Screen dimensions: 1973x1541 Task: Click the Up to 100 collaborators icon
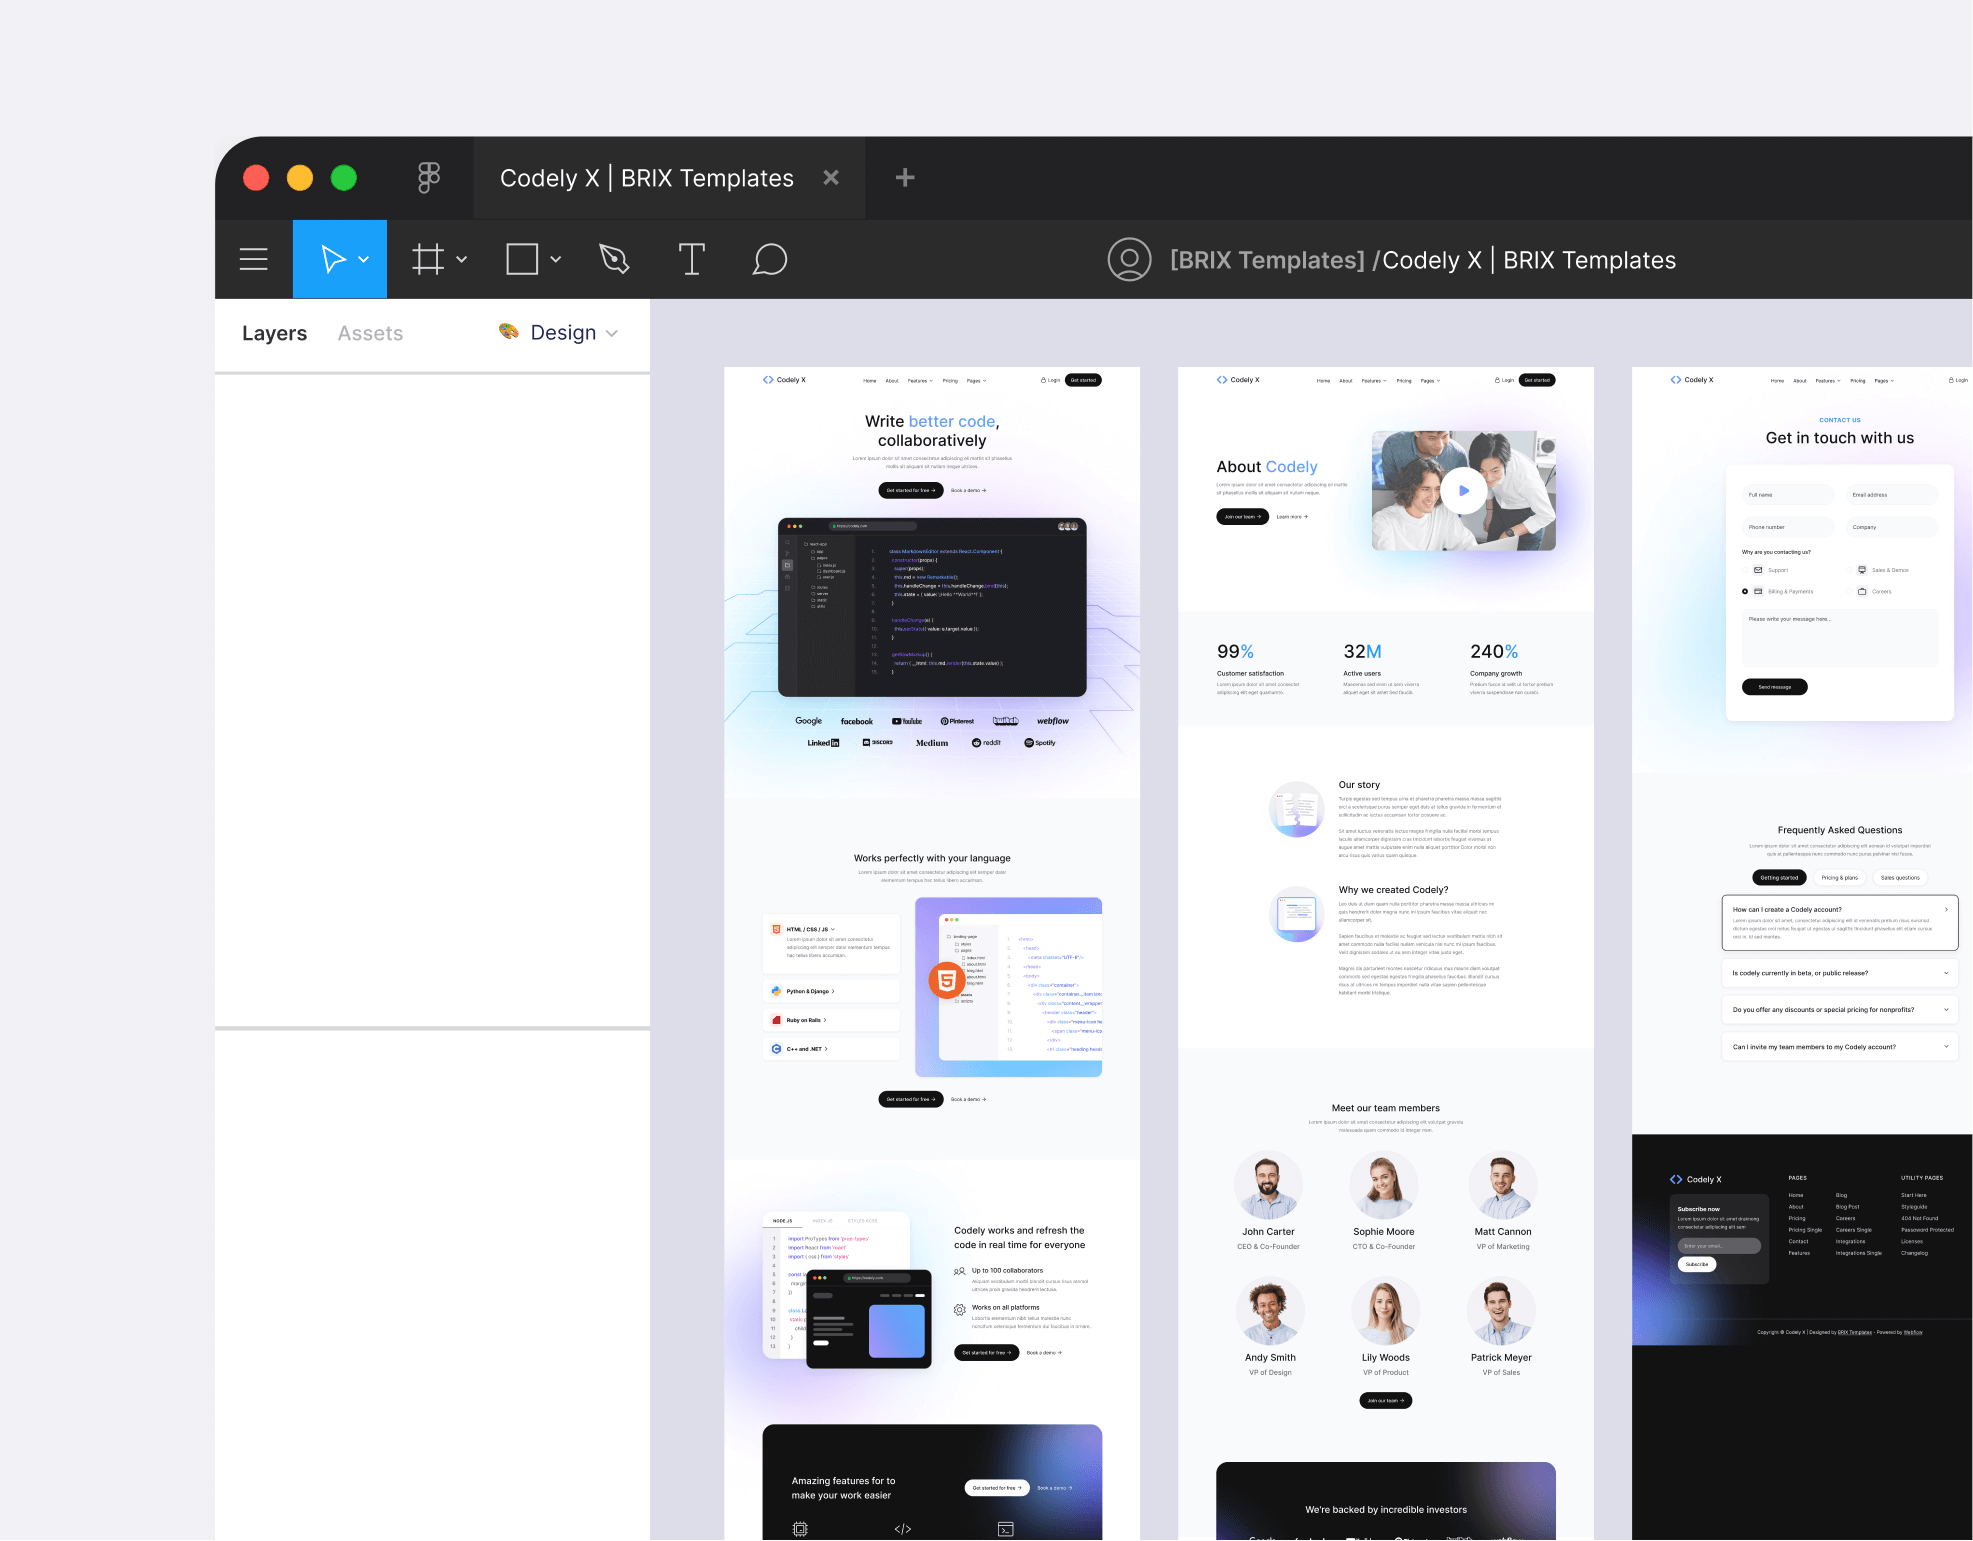[960, 1272]
